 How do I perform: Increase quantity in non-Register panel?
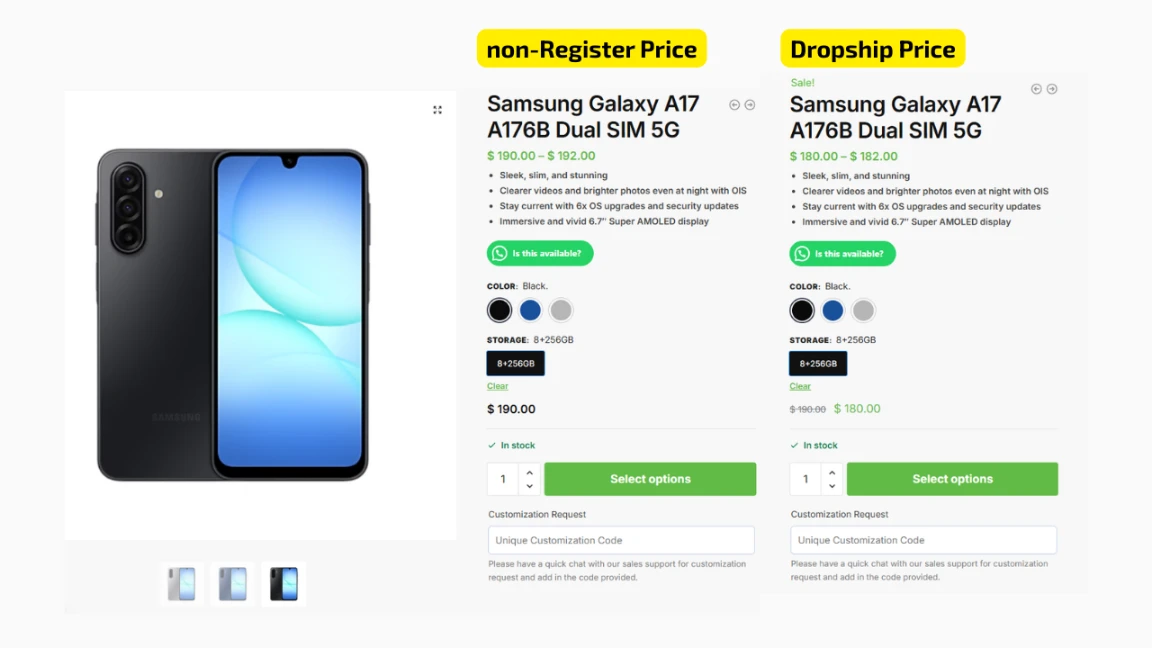[x=530, y=472]
